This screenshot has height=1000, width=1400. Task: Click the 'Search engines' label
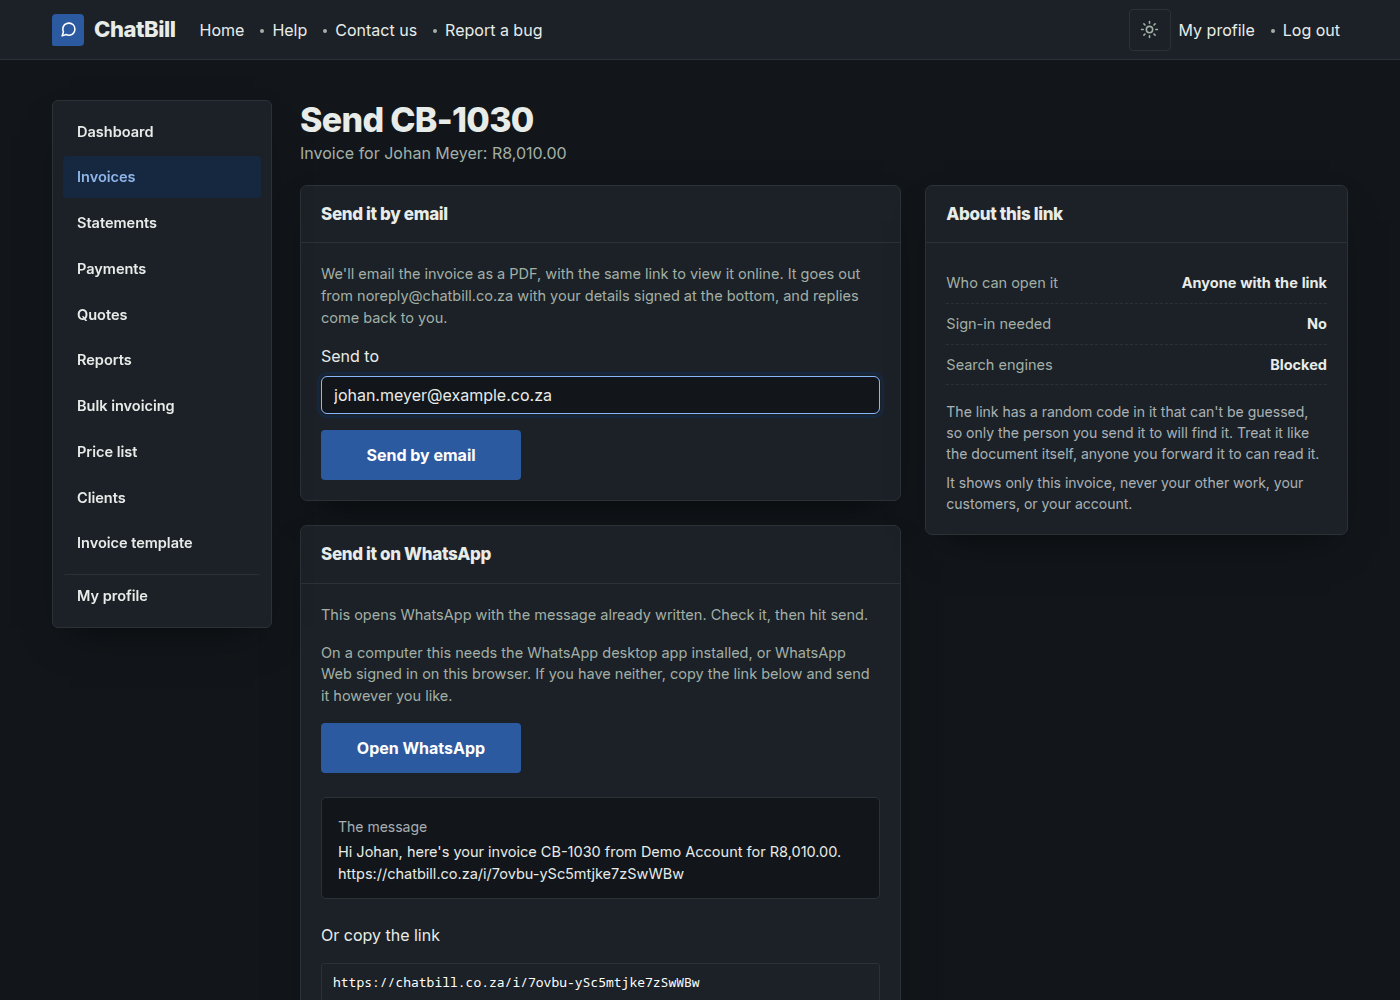coord(999,365)
